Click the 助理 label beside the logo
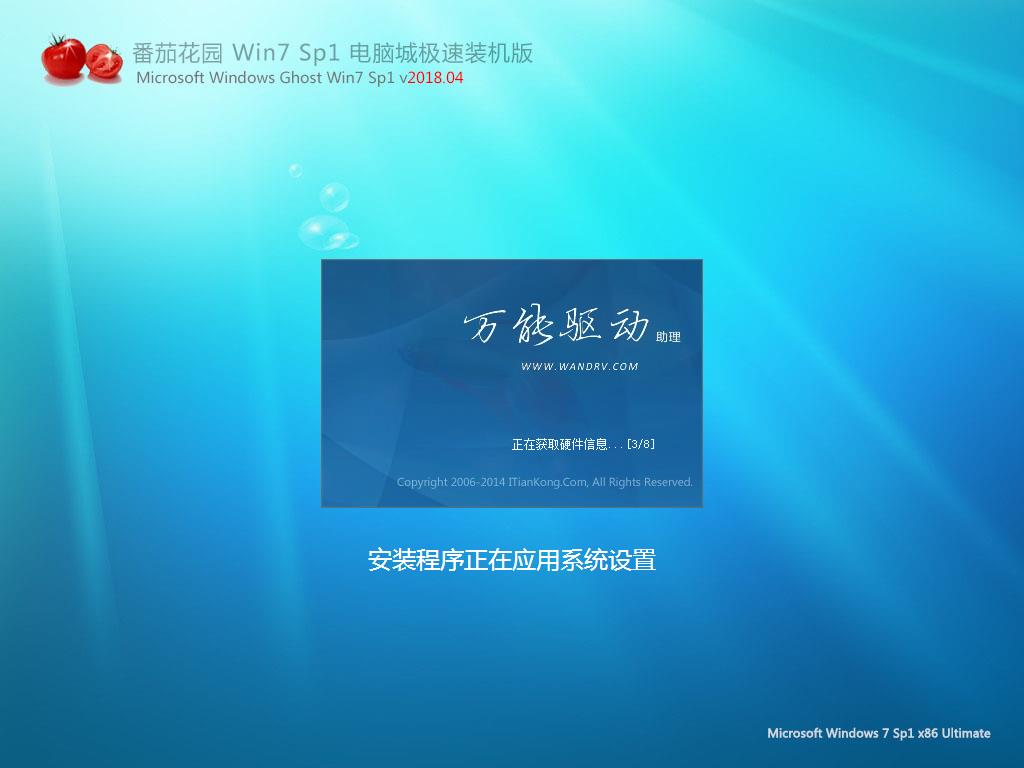1024x768 pixels. (668, 337)
